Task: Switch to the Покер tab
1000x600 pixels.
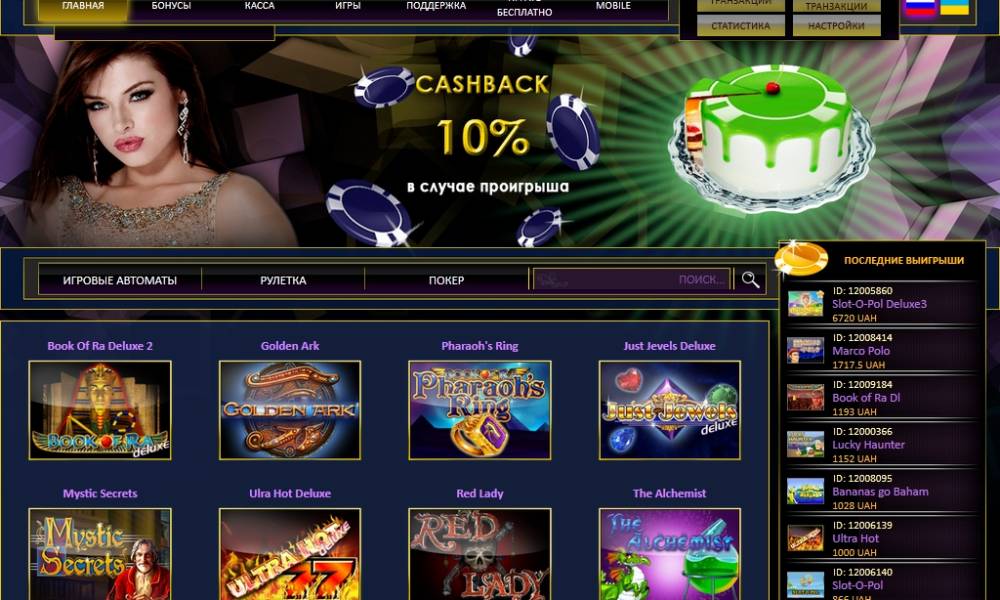Action: (x=446, y=280)
